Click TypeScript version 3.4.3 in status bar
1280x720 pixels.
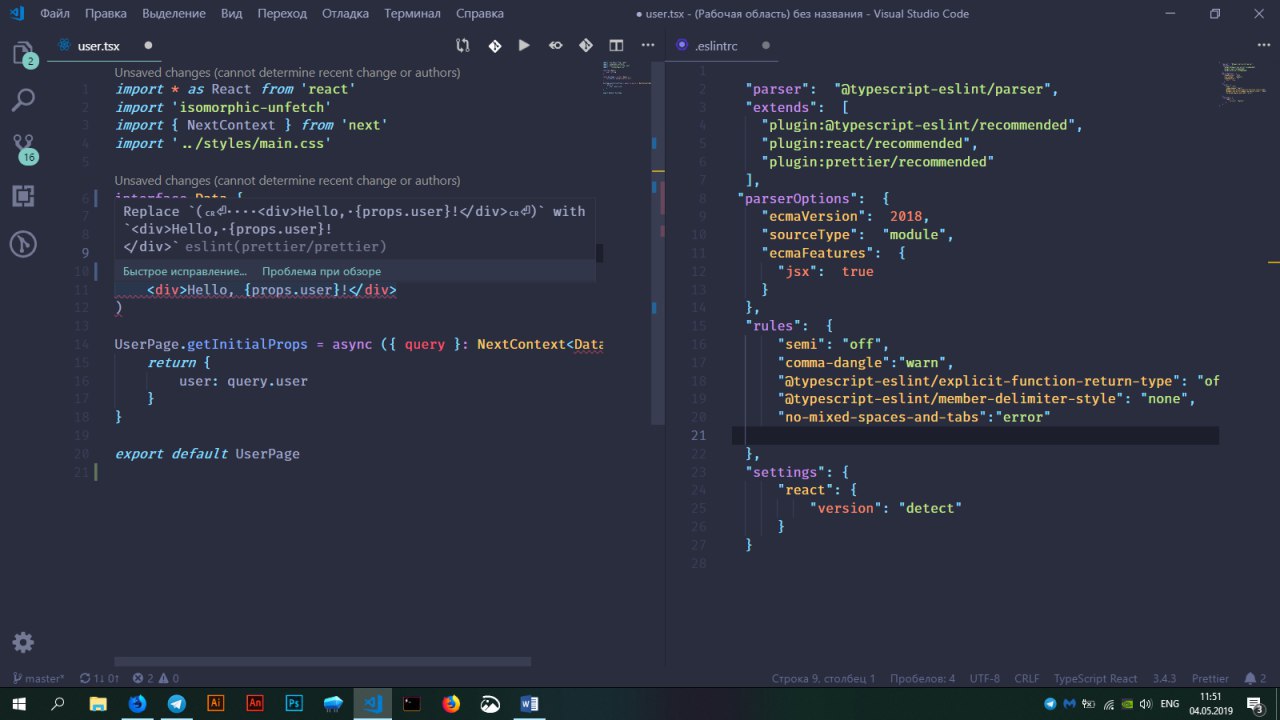pos(1164,678)
